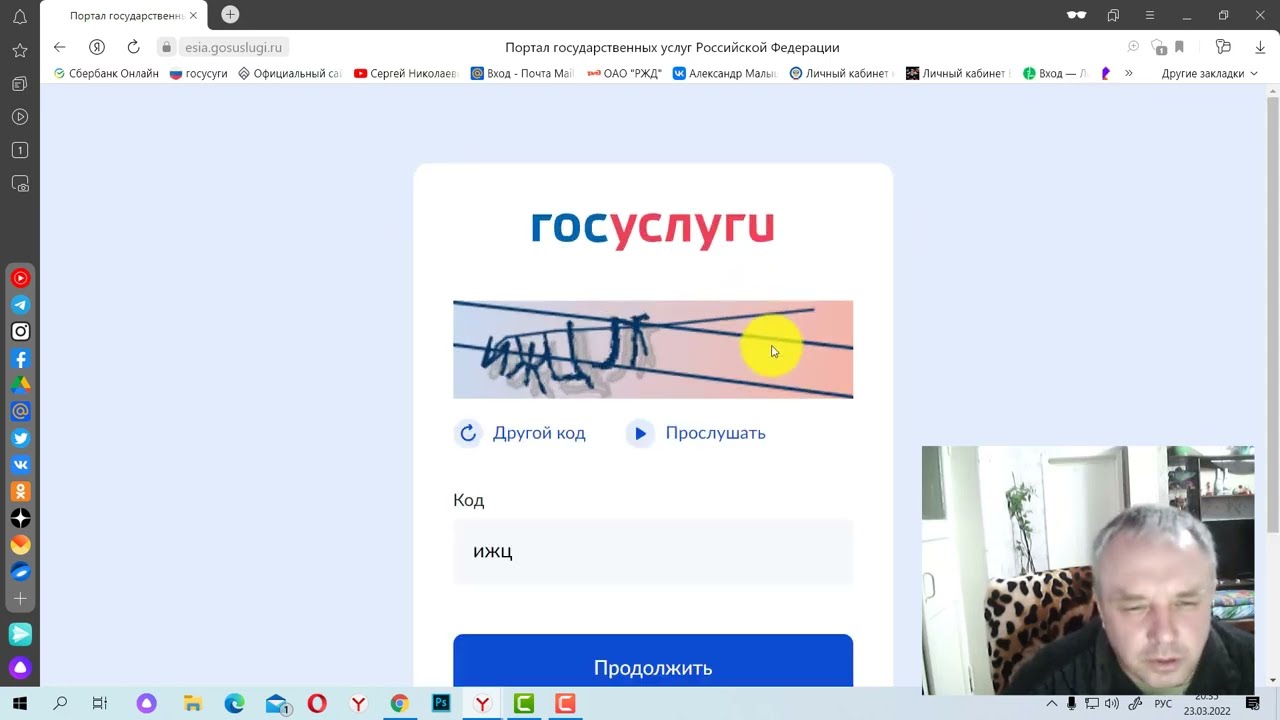Show hidden system tray icons
The height and width of the screenshot is (720, 1280).
(1051, 704)
